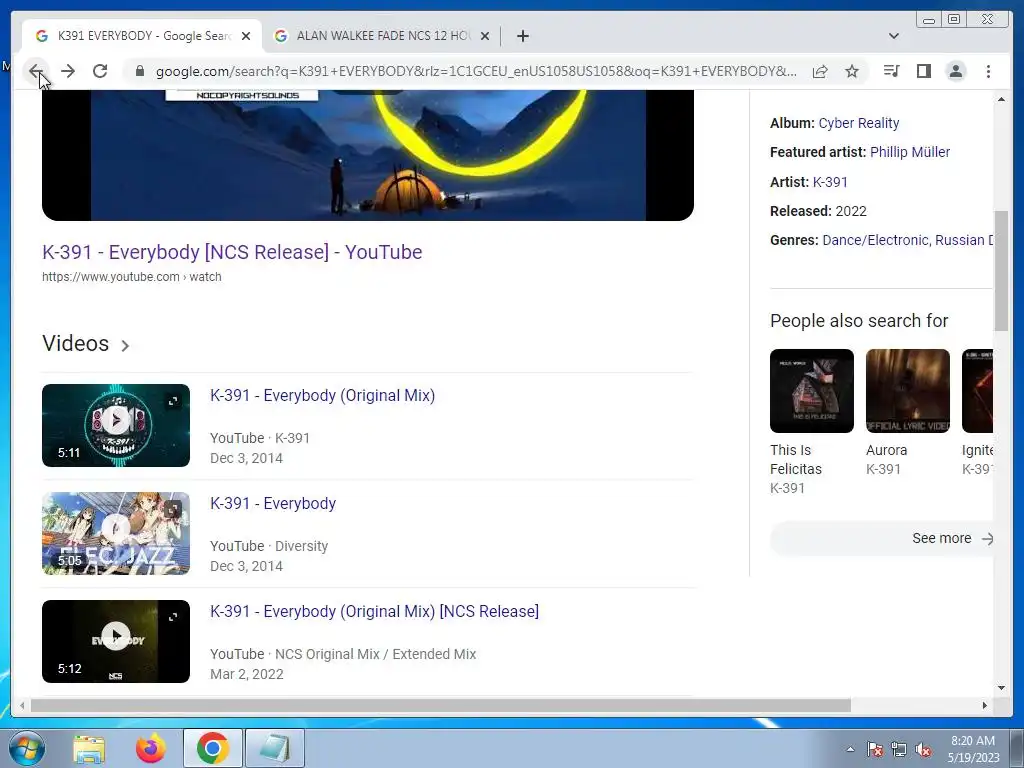The height and width of the screenshot is (768, 1024).
Task: View site information padlock icon
Action: pyautogui.click(x=140, y=71)
